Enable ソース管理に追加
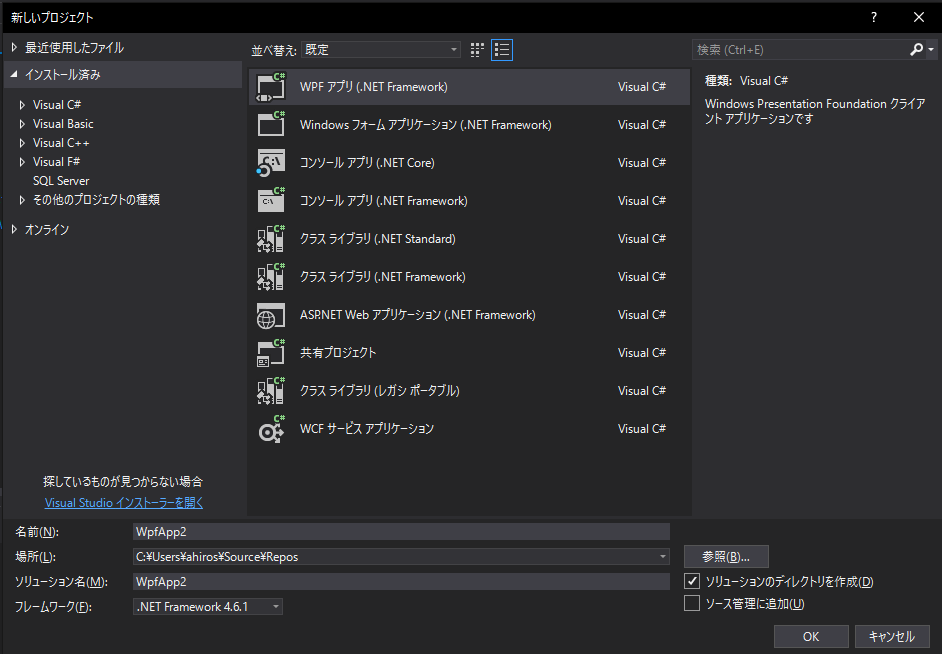Viewport: 942px width, 654px height. click(x=693, y=602)
